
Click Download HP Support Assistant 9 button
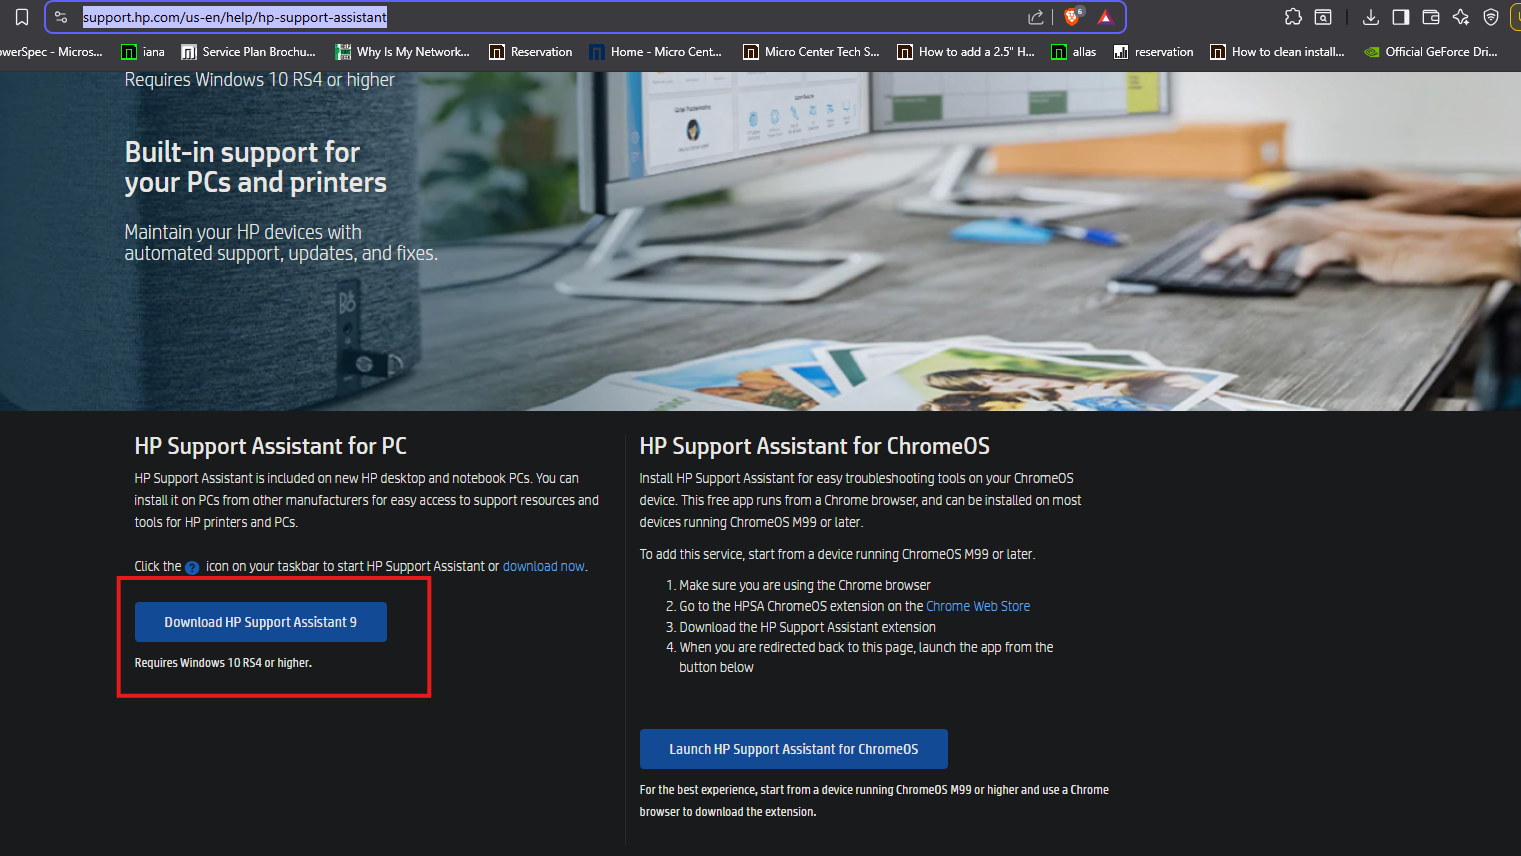(261, 622)
